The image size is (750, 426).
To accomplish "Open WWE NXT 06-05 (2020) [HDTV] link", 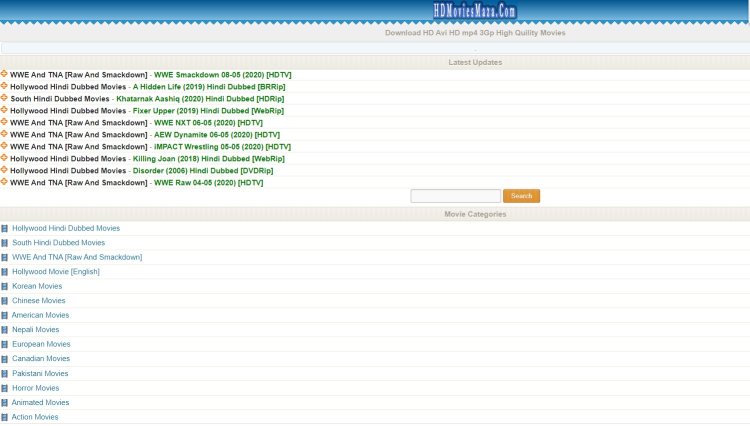I will click(208, 123).
